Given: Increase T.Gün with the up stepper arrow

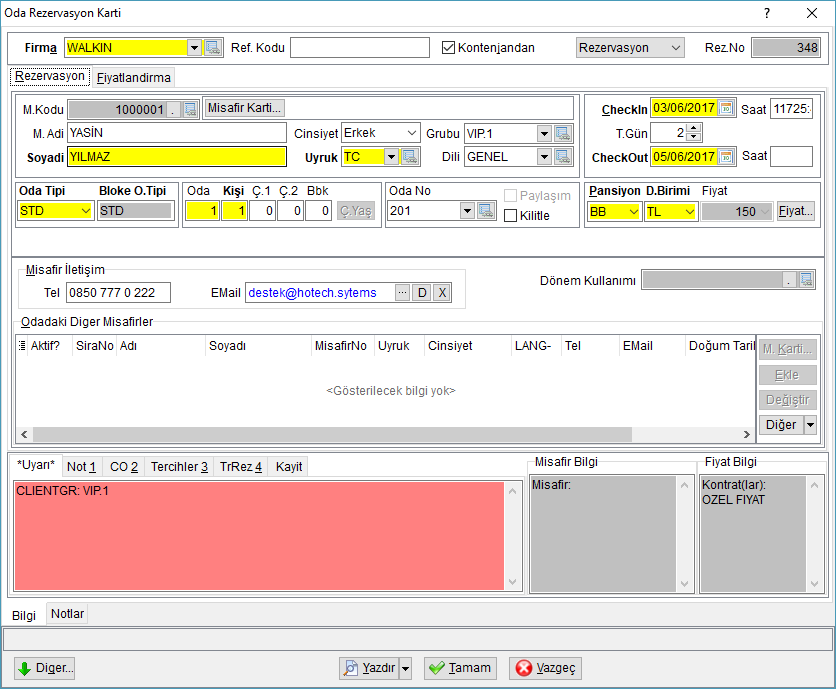Looking at the screenshot, I should 694,128.
